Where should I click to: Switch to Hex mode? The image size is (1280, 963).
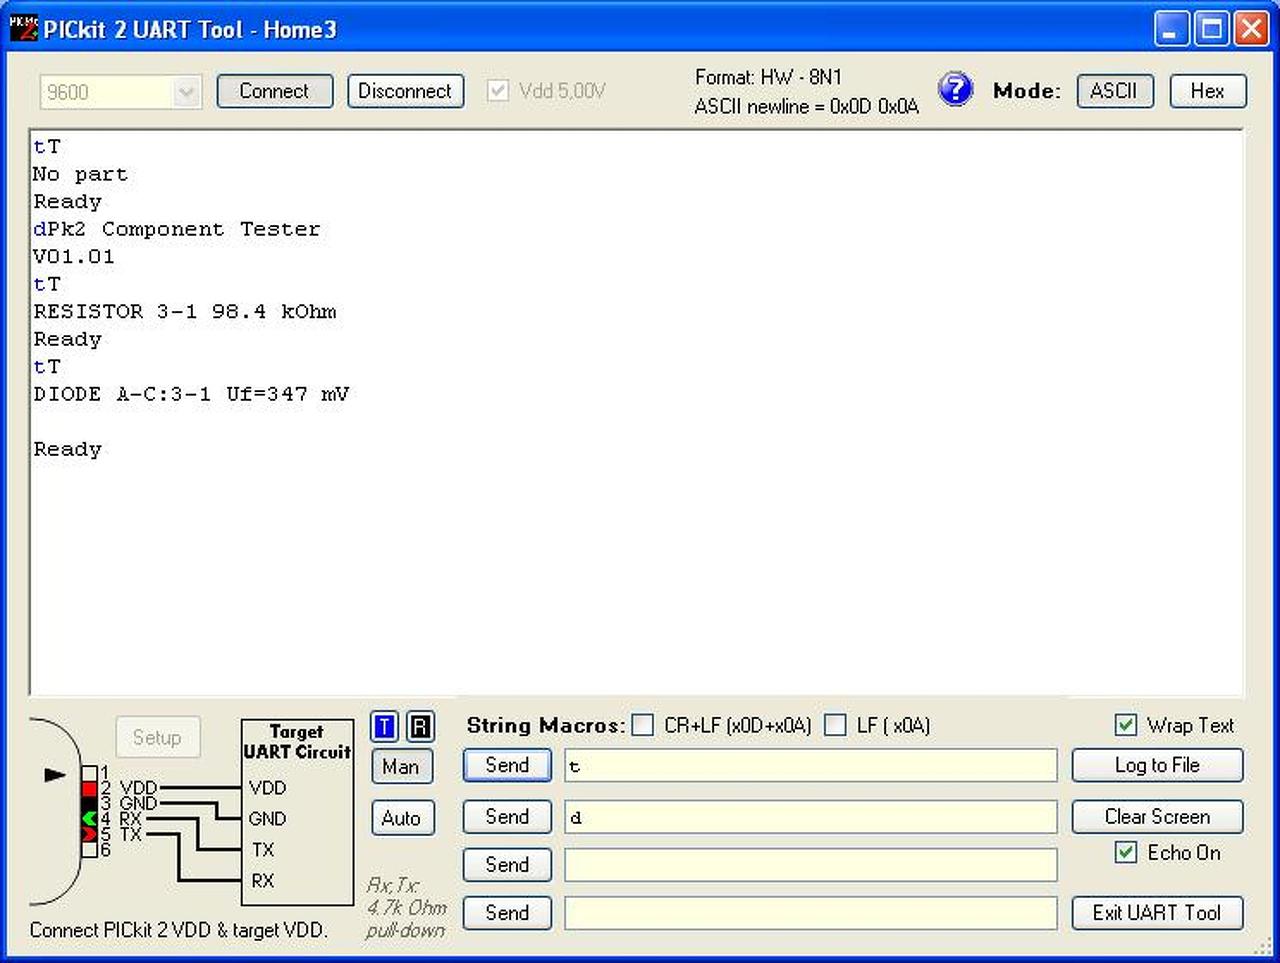1207,91
